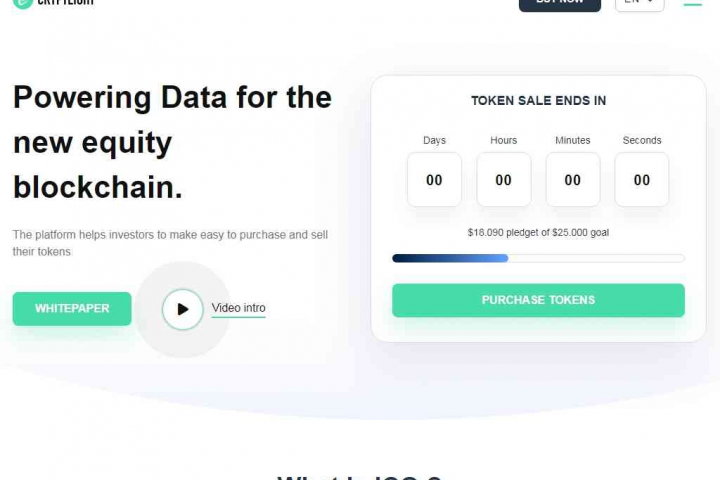
Task: Click the unfilled part of progress bar
Action: coord(596,258)
